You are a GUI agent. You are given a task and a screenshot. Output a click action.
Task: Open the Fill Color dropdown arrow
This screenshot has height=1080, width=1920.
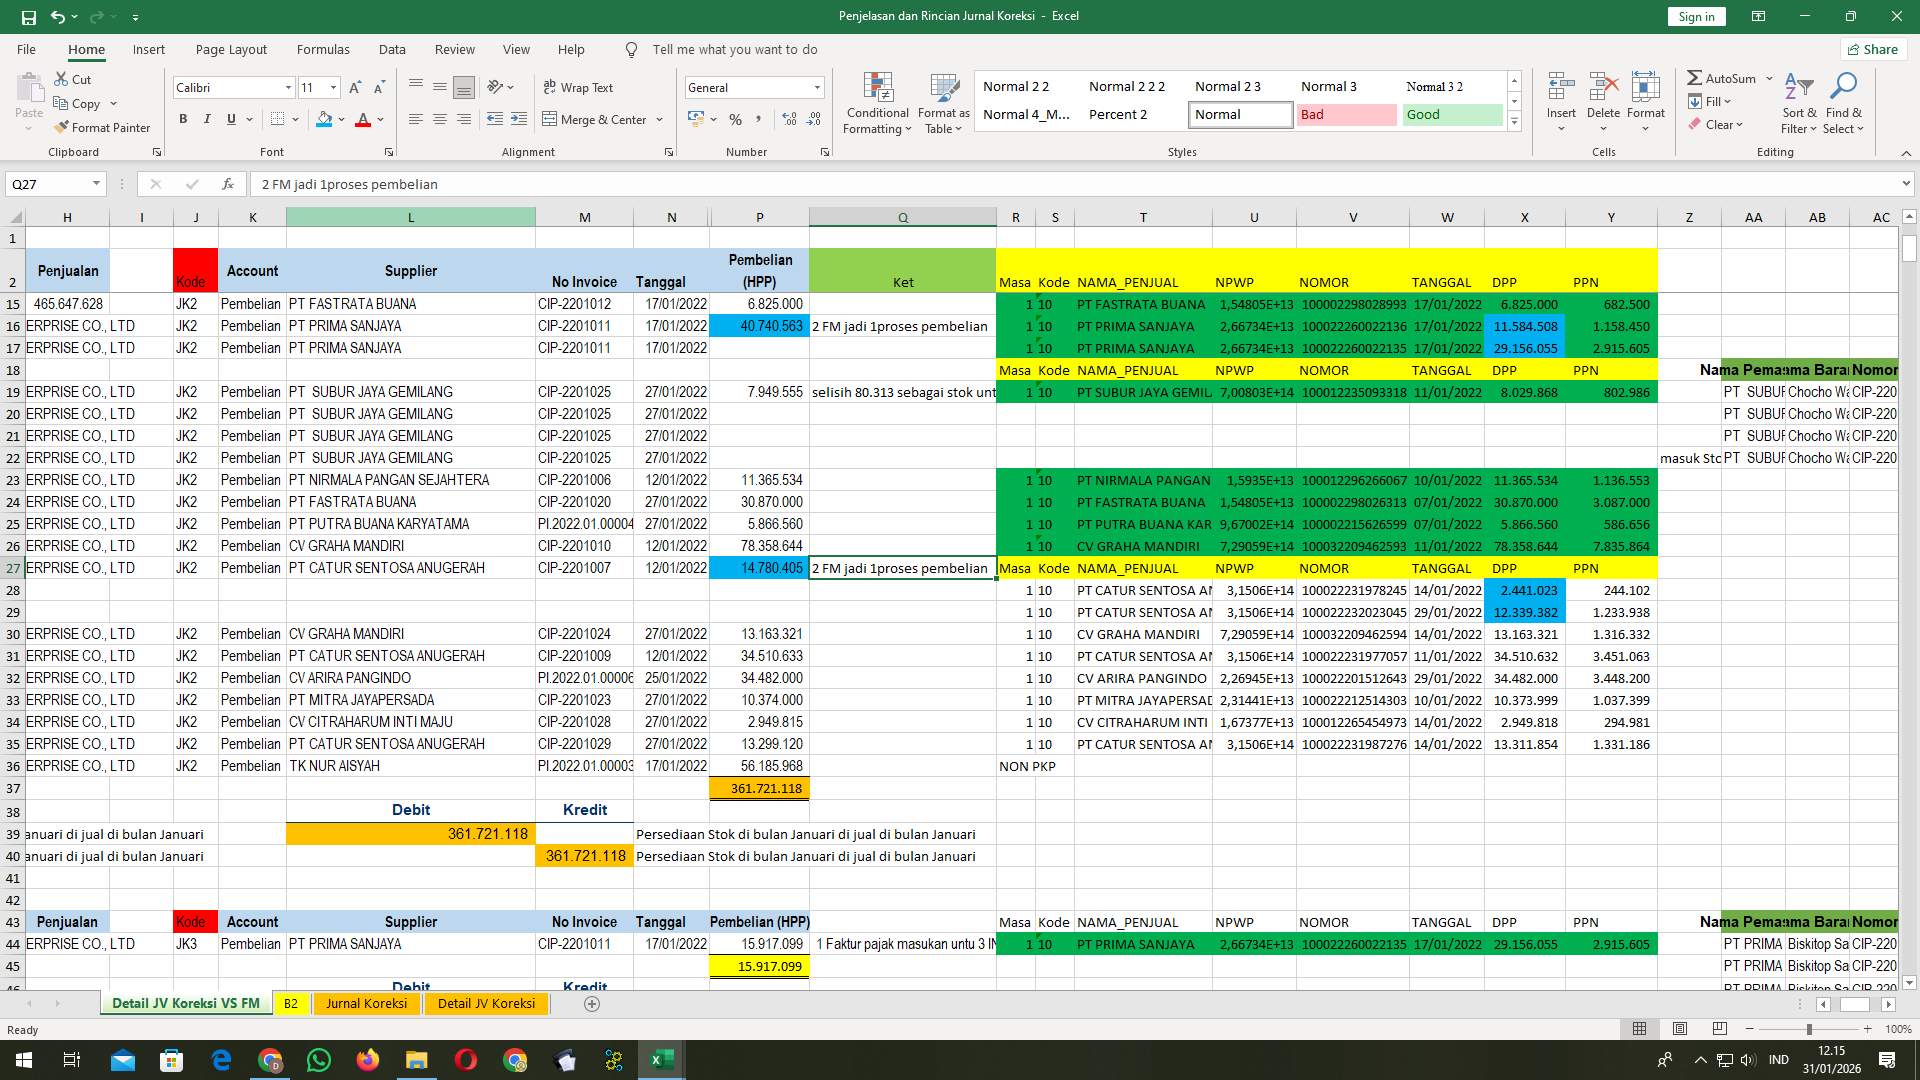(x=339, y=119)
